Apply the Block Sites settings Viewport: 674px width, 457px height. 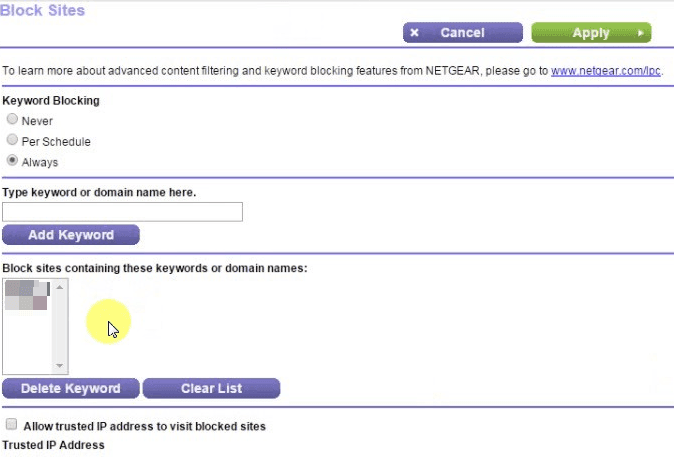click(590, 33)
